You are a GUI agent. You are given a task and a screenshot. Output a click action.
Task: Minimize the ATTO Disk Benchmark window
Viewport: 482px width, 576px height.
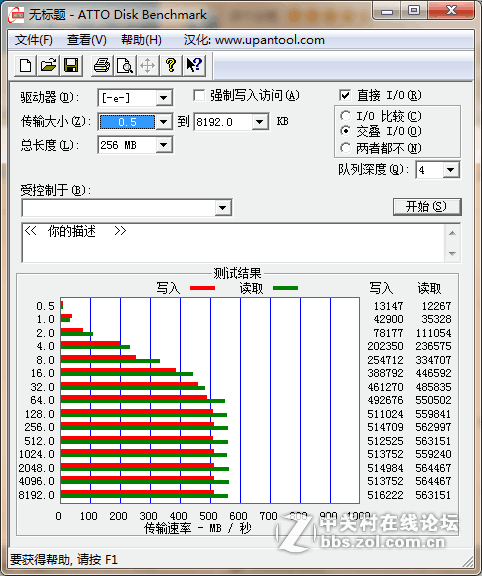click(x=387, y=11)
